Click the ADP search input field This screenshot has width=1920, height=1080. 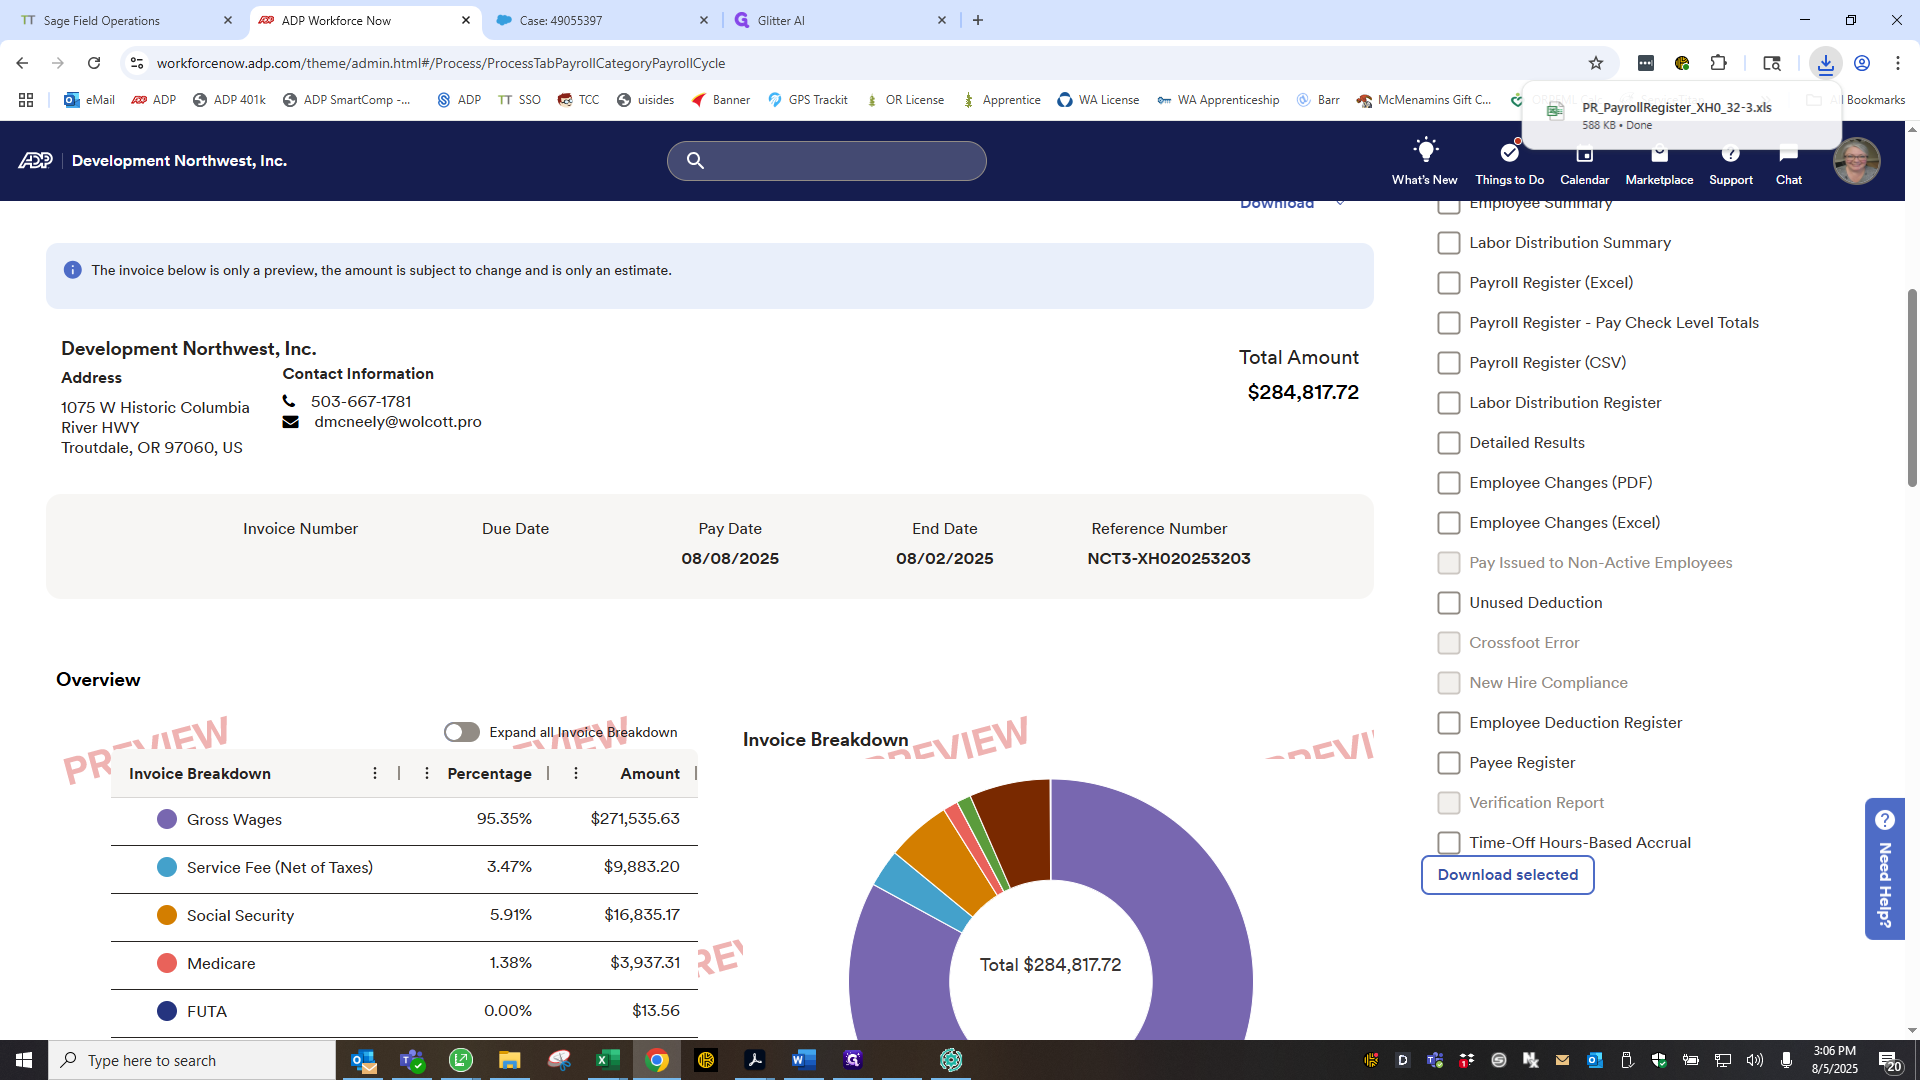(x=826, y=160)
